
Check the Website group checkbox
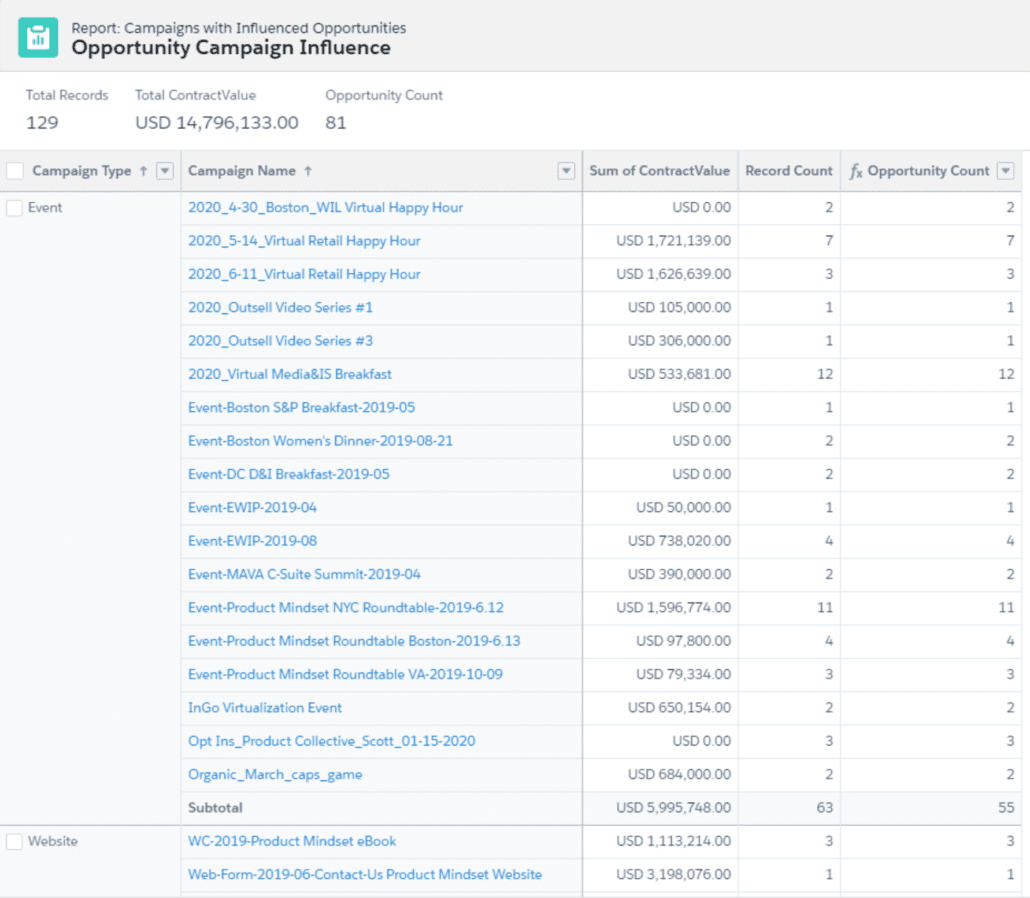pyautogui.click(x=14, y=842)
